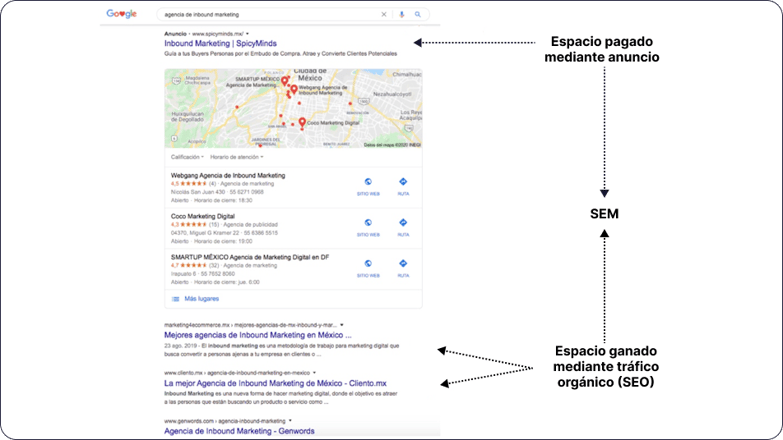Click 'Horario de cierre: 18:30' text
Viewport: 783px width, 440px height.
click(x=223, y=200)
